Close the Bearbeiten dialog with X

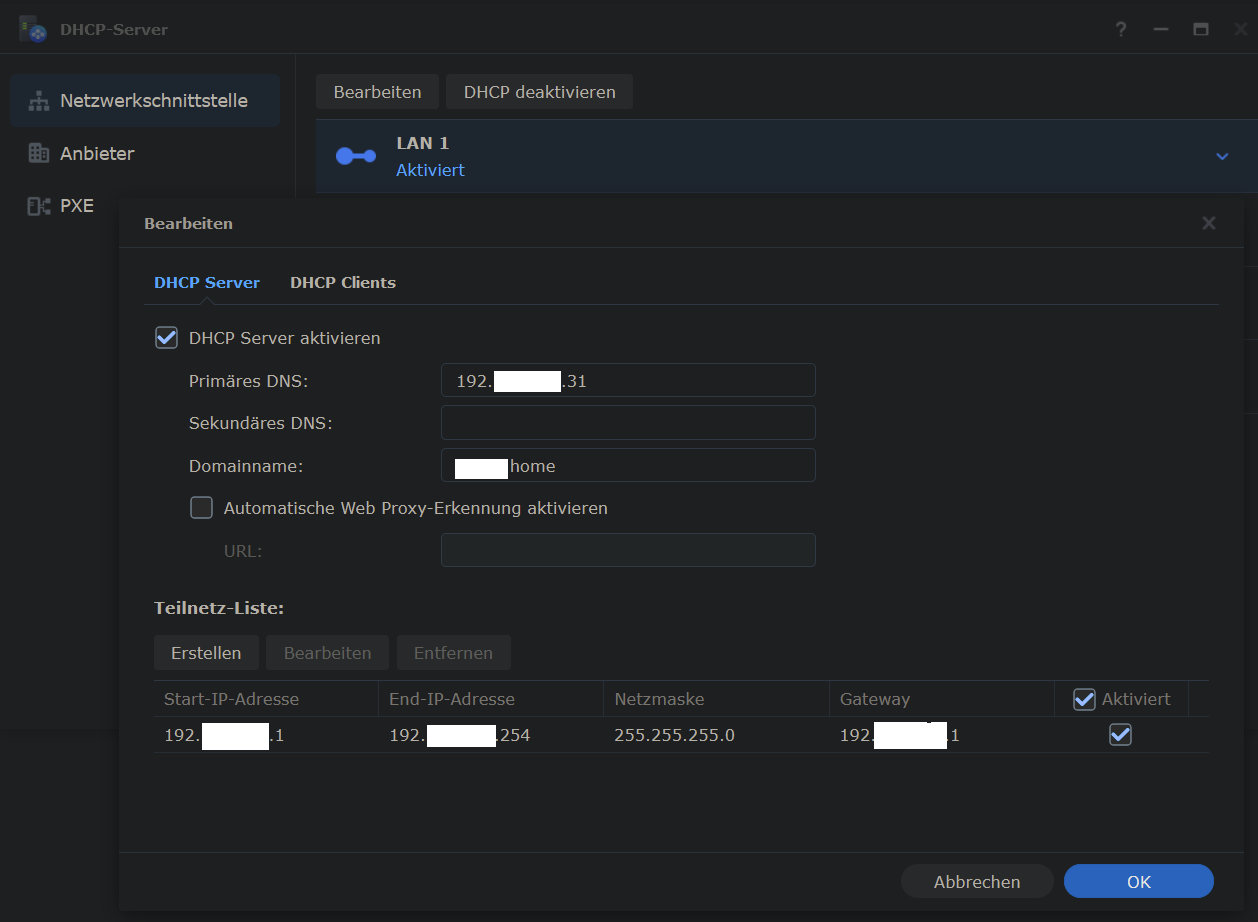(x=1209, y=223)
